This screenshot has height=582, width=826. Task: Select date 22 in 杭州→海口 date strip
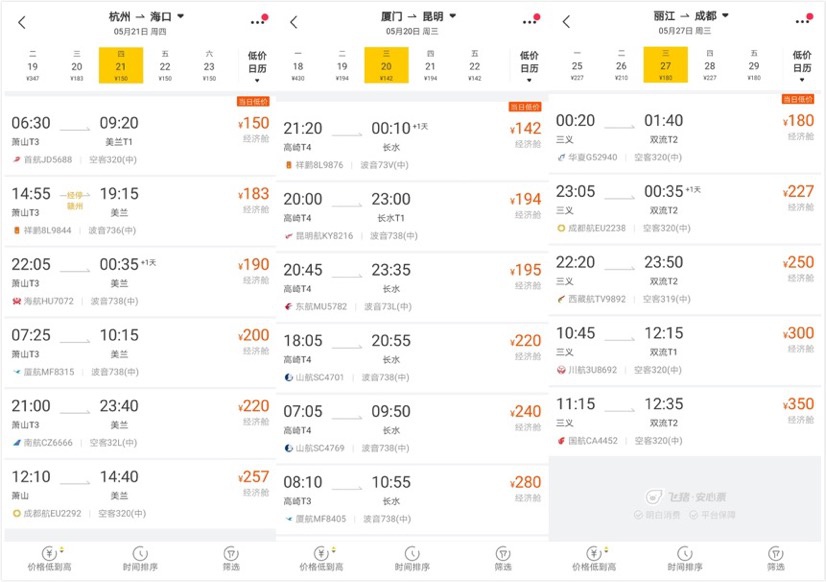pyautogui.click(x=165, y=66)
